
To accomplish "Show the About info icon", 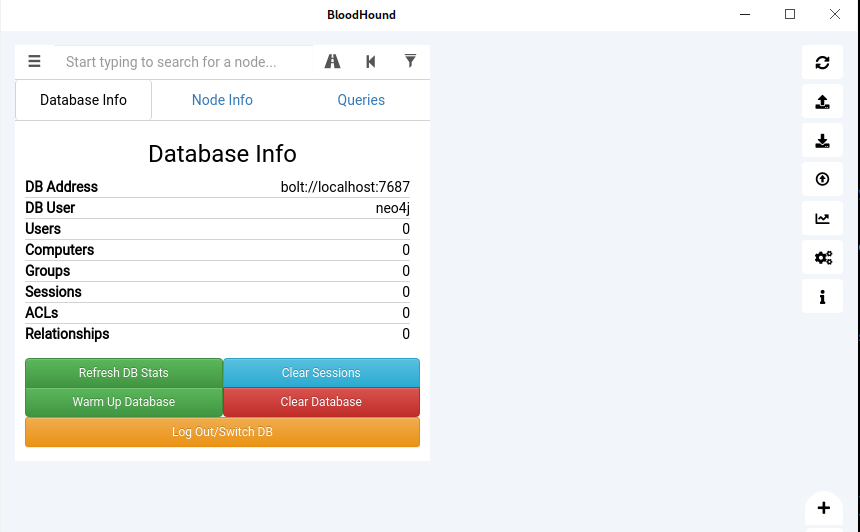I will [x=822, y=296].
